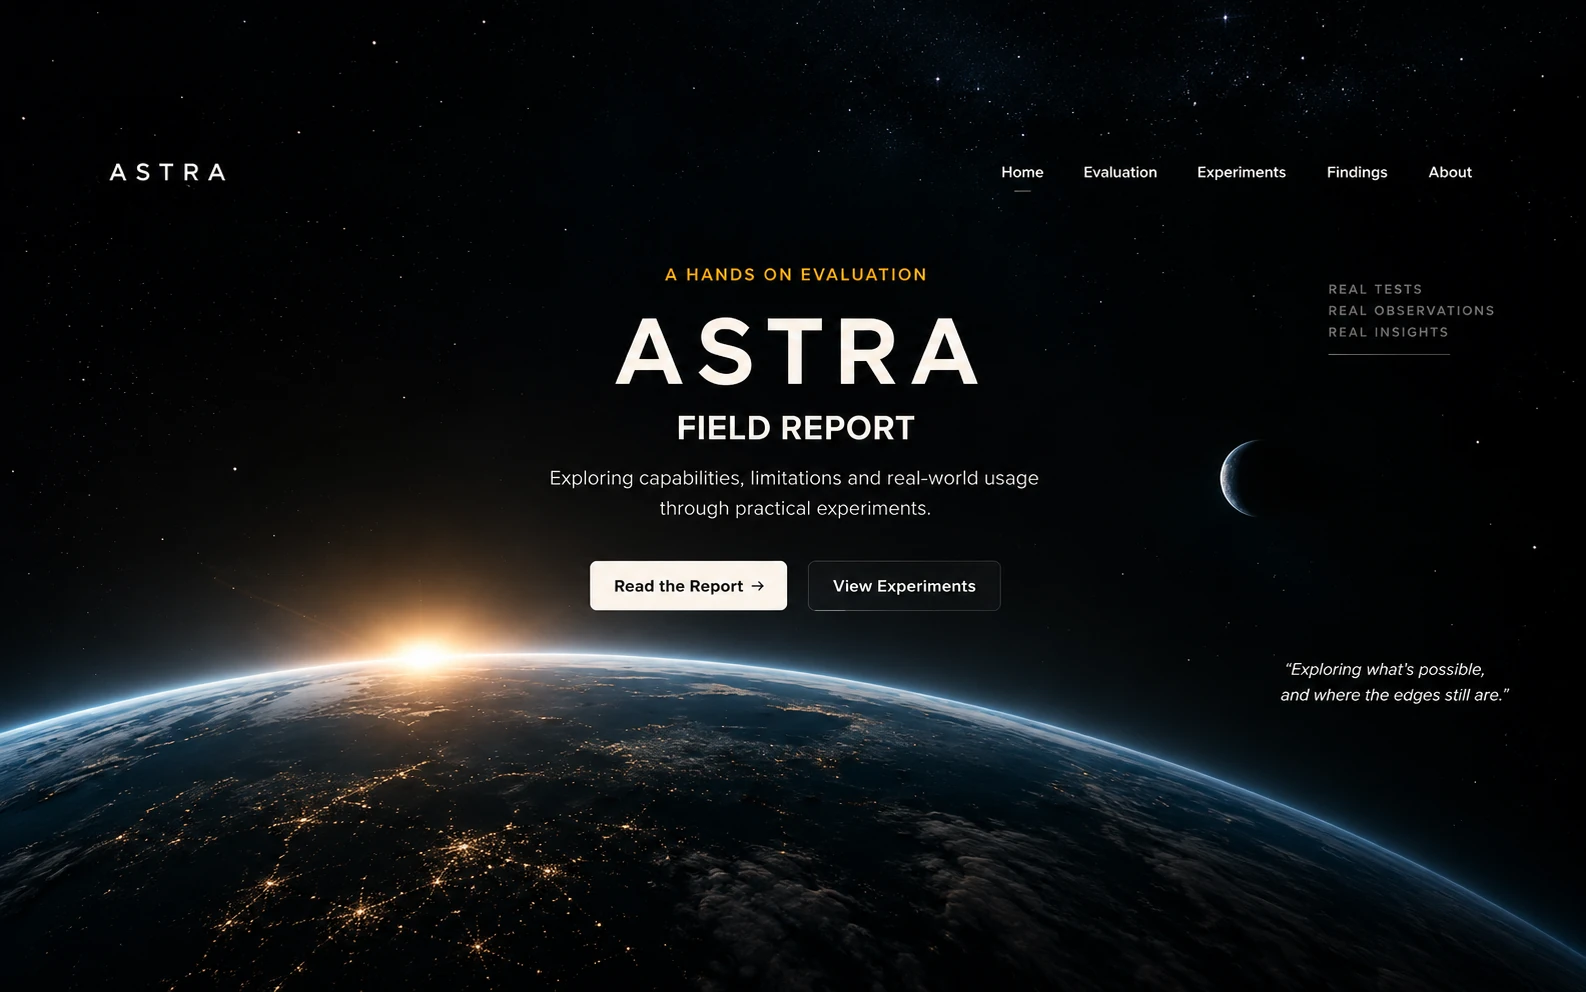
Task: Click the arrow icon in Read the Report
Action: pos(758,586)
